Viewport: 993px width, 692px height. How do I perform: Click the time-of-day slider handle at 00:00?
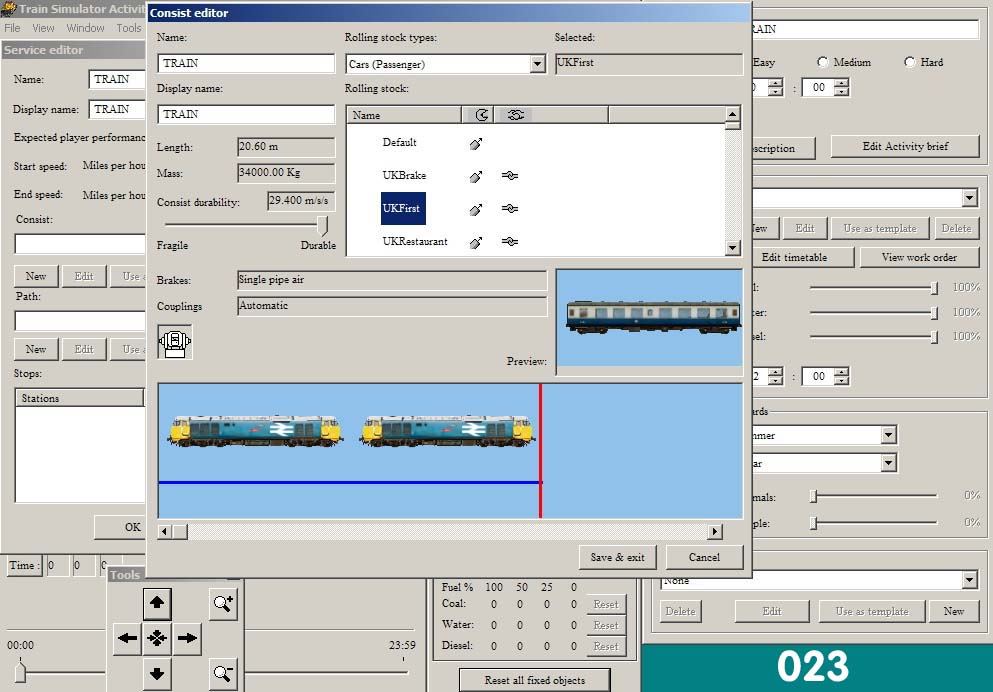(20, 671)
